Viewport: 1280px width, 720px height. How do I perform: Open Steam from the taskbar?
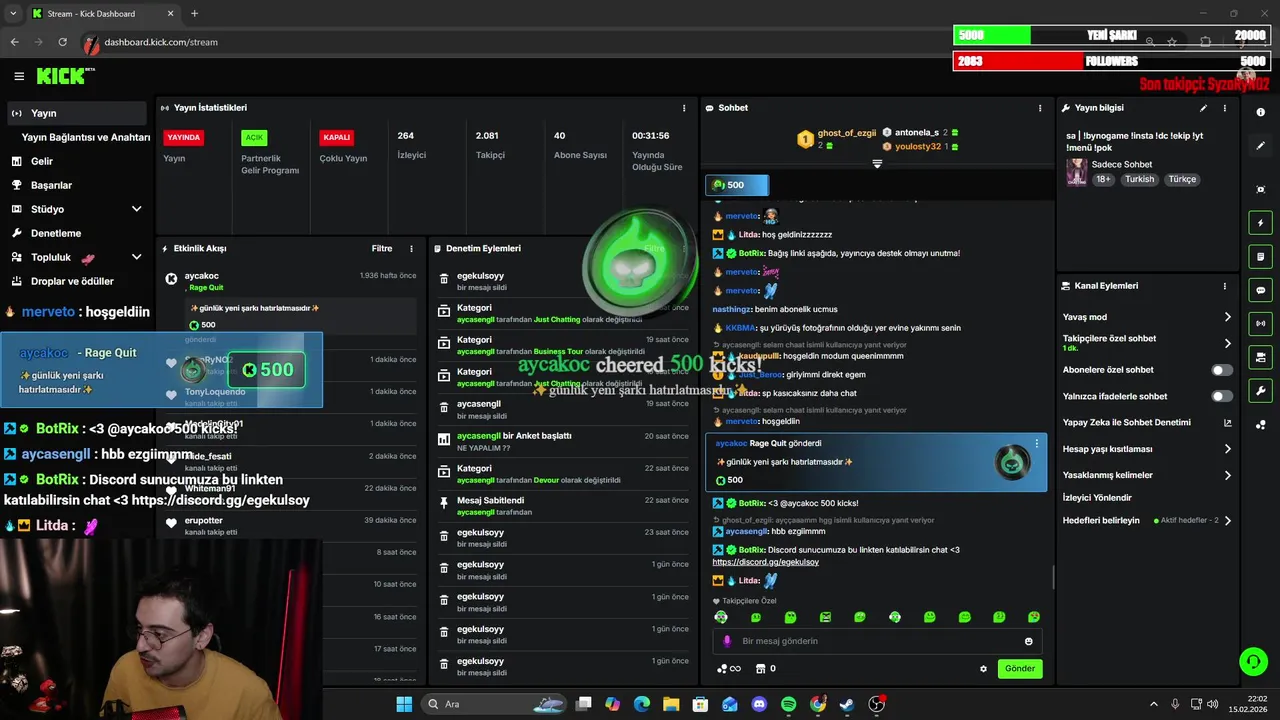847,704
